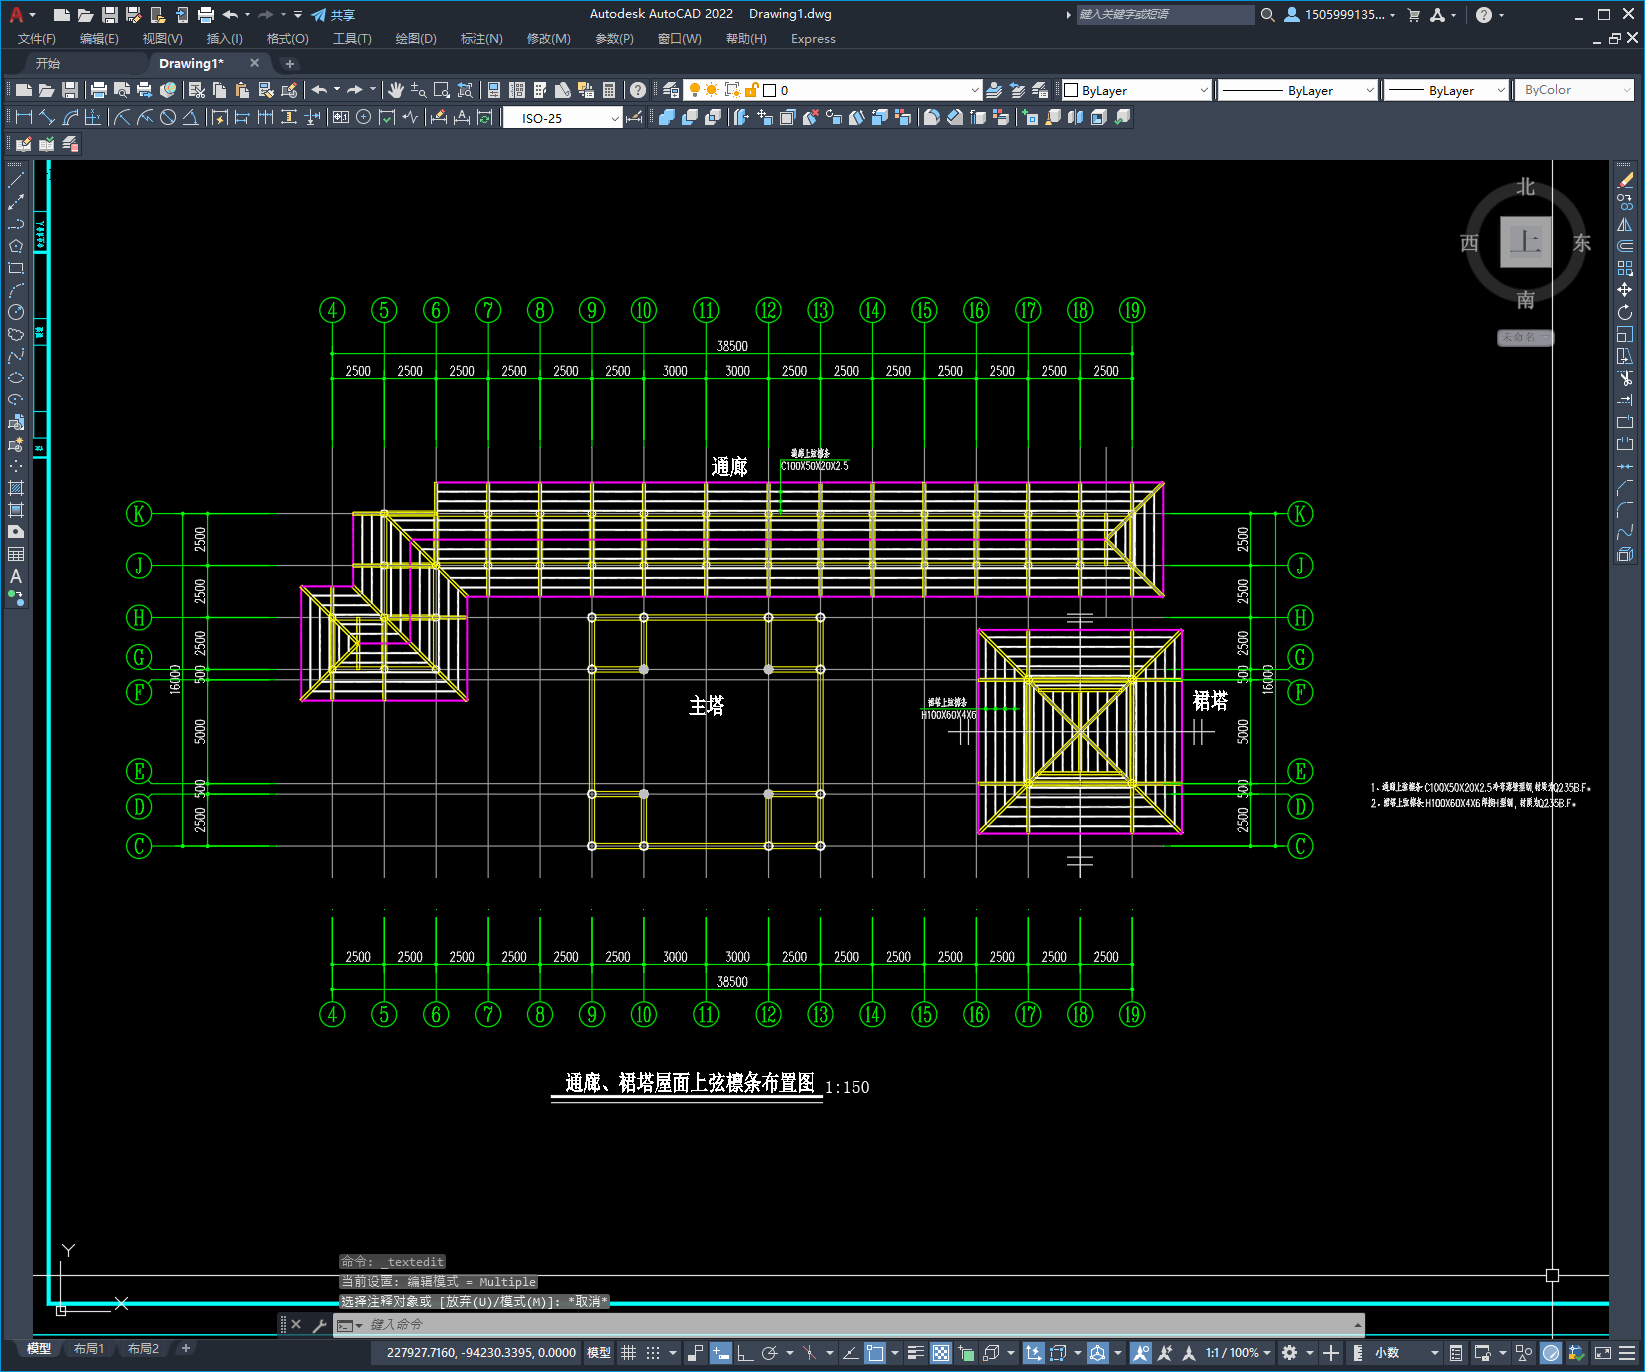
Task: Click the Arc Length dimension icon
Action: point(70,117)
